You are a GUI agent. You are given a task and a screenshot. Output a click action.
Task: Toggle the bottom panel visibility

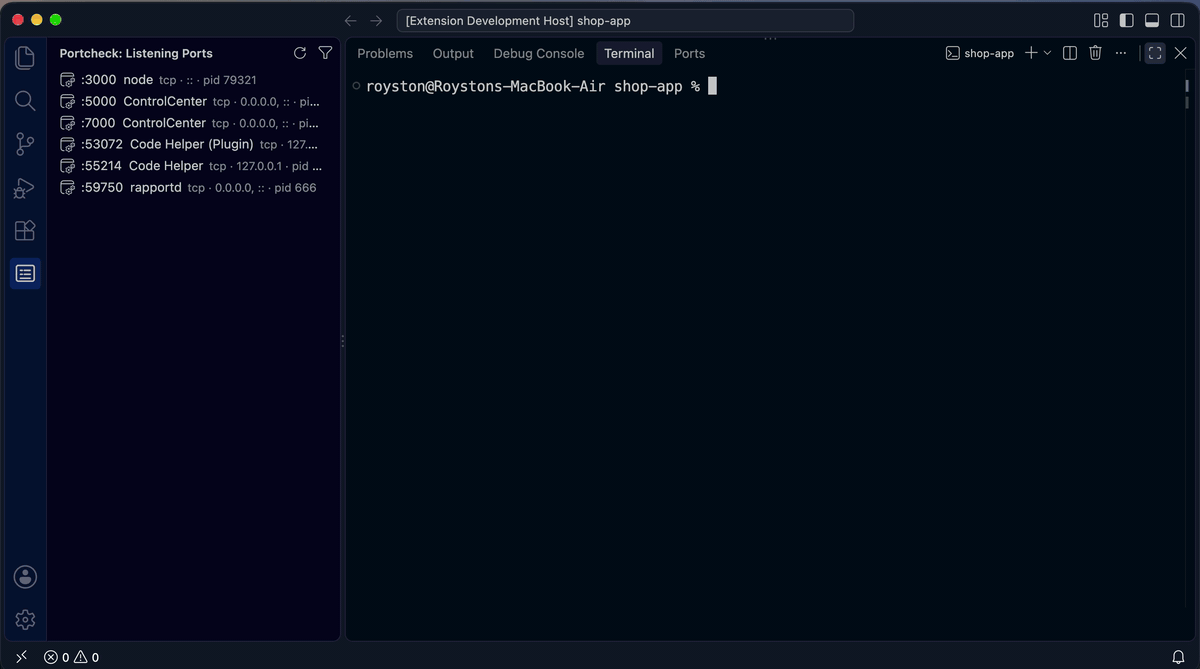[1152, 20]
